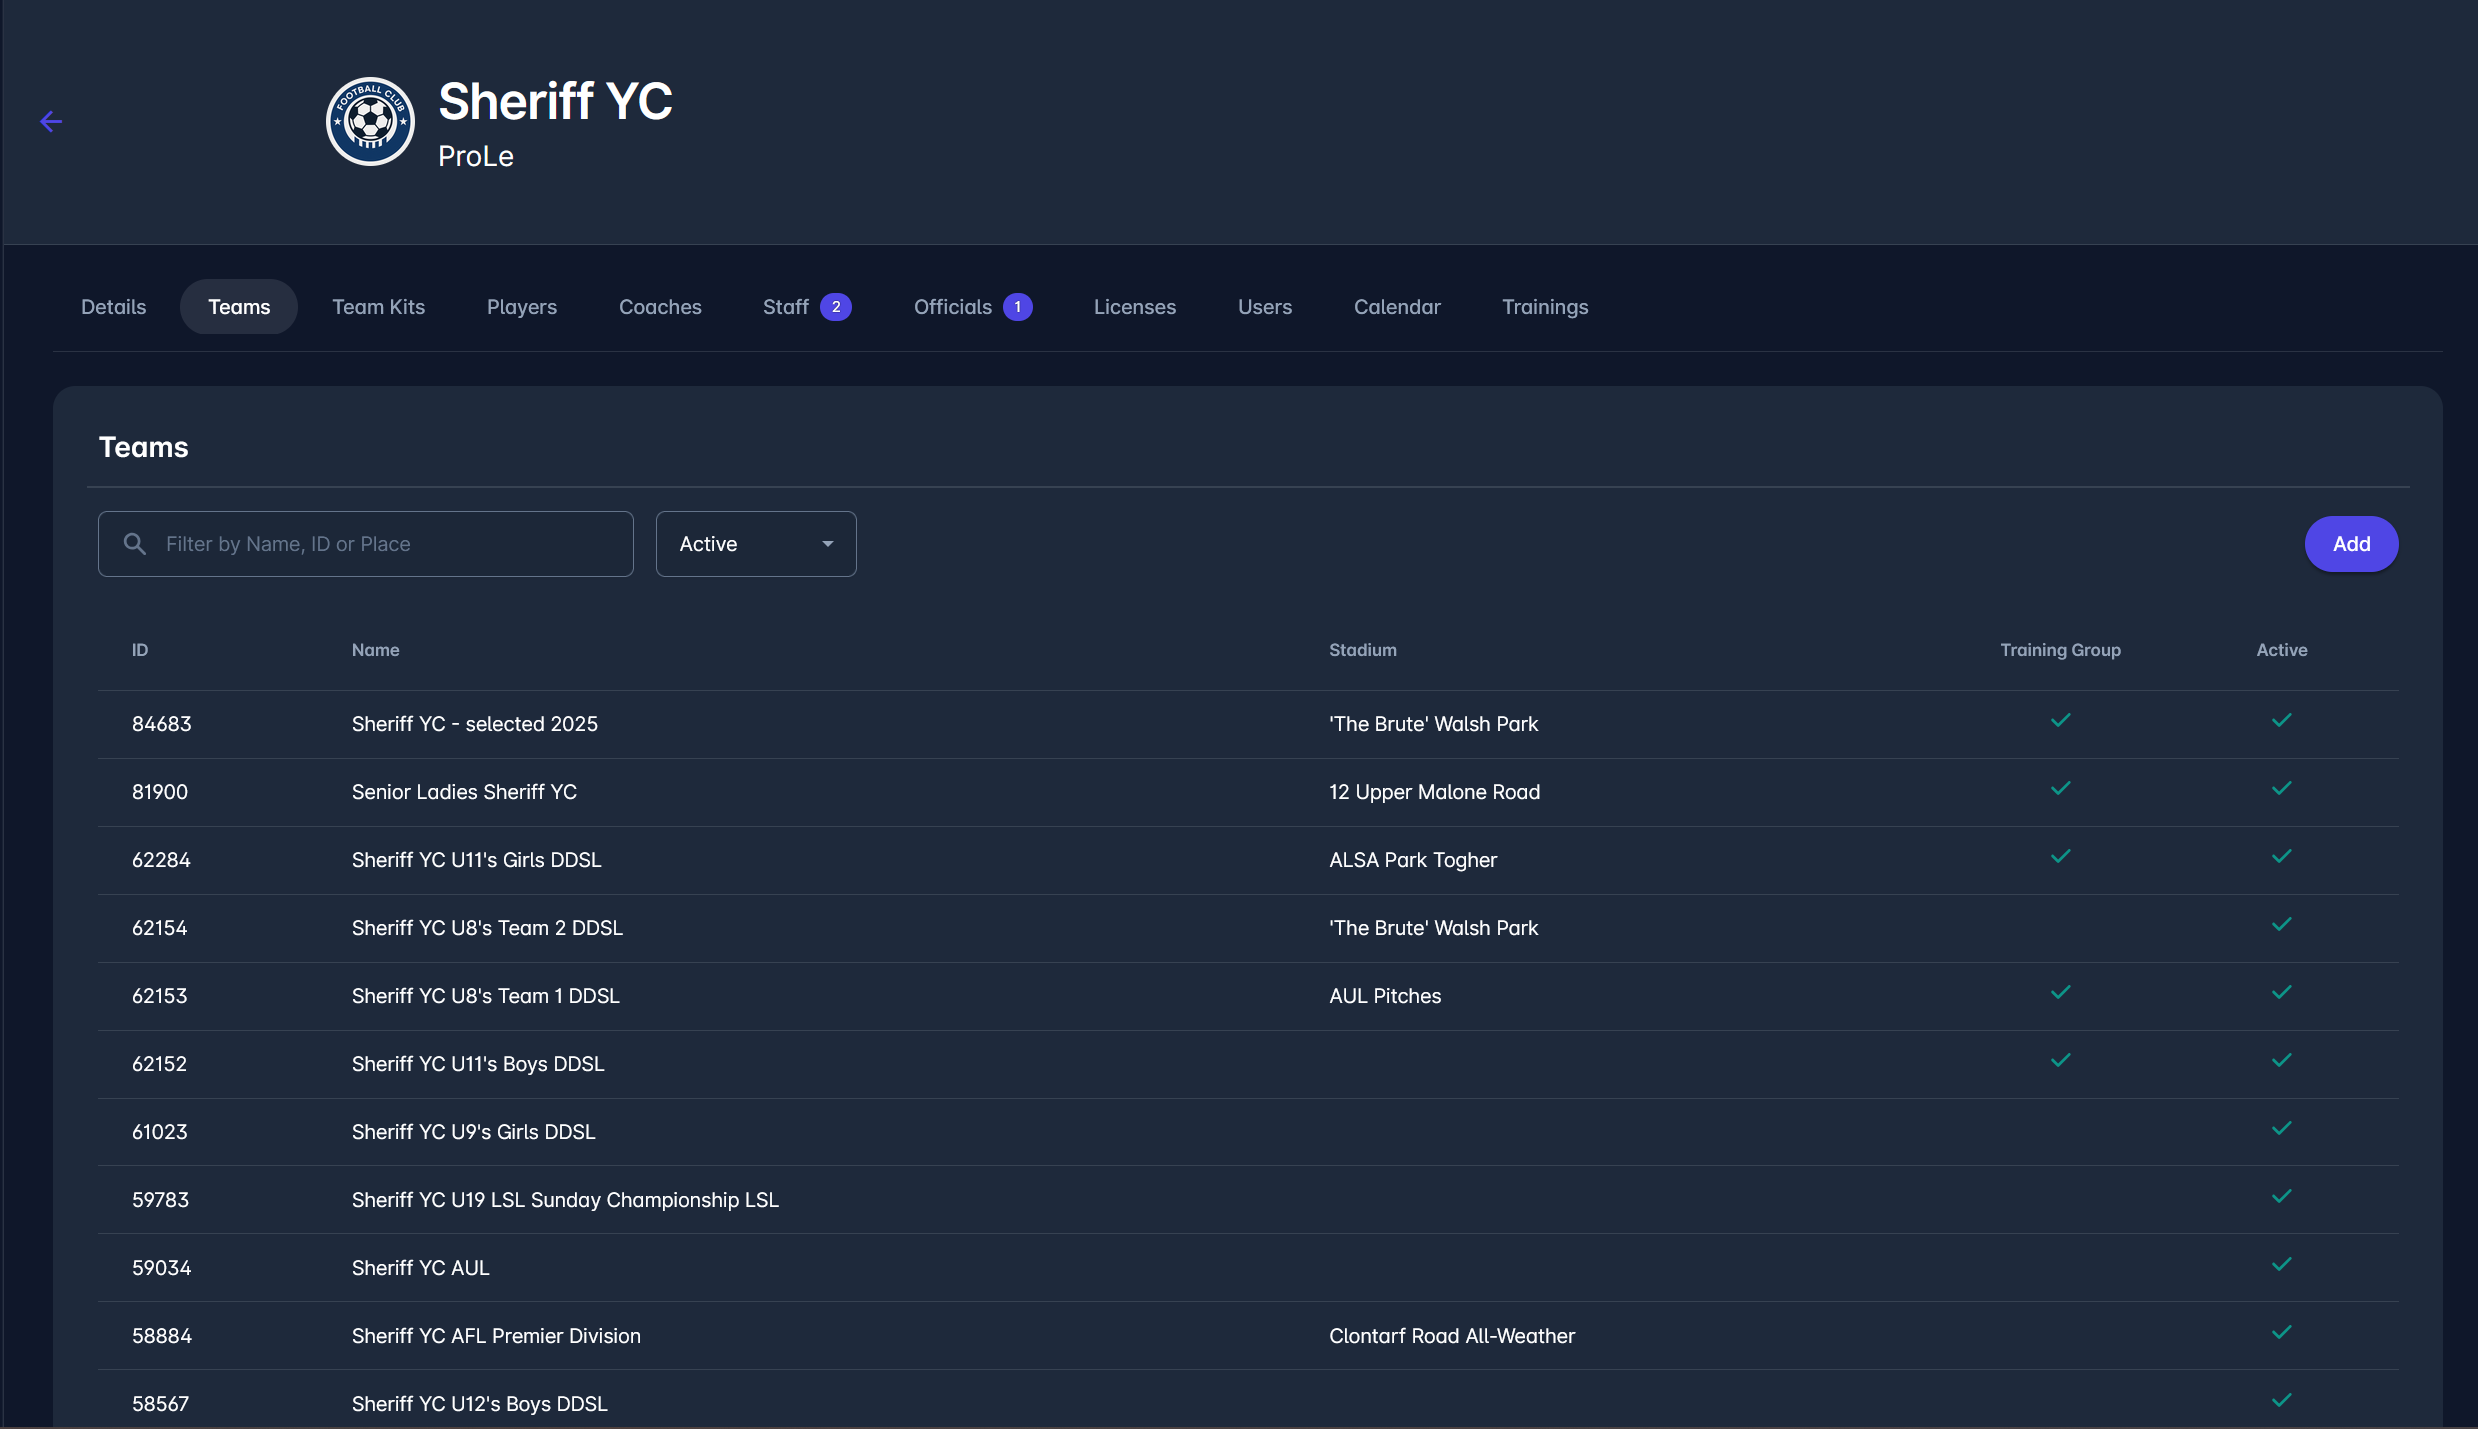Image resolution: width=2478 pixels, height=1429 pixels.
Task: Open the Team Kits tab
Action: coord(378,307)
